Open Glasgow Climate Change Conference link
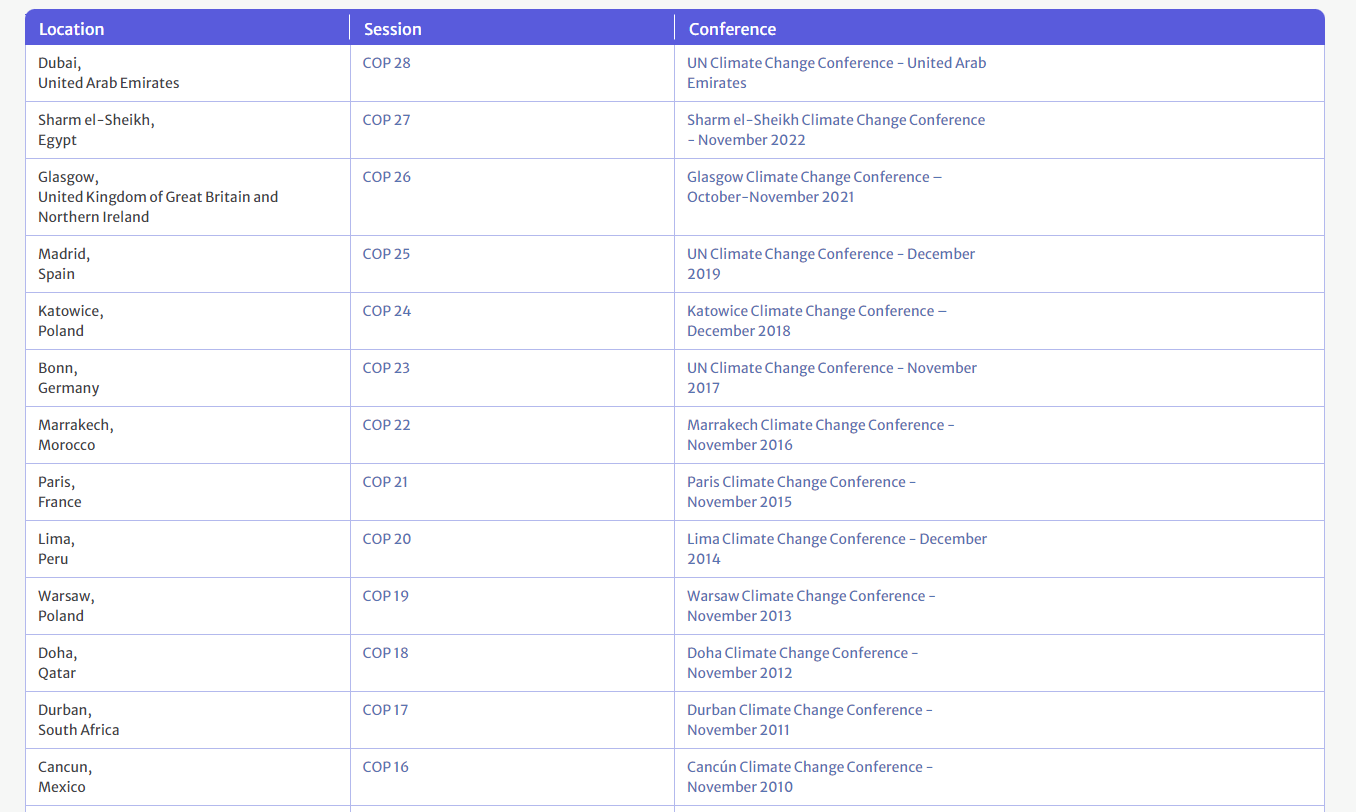The width and height of the screenshot is (1356, 812). (815, 187)
